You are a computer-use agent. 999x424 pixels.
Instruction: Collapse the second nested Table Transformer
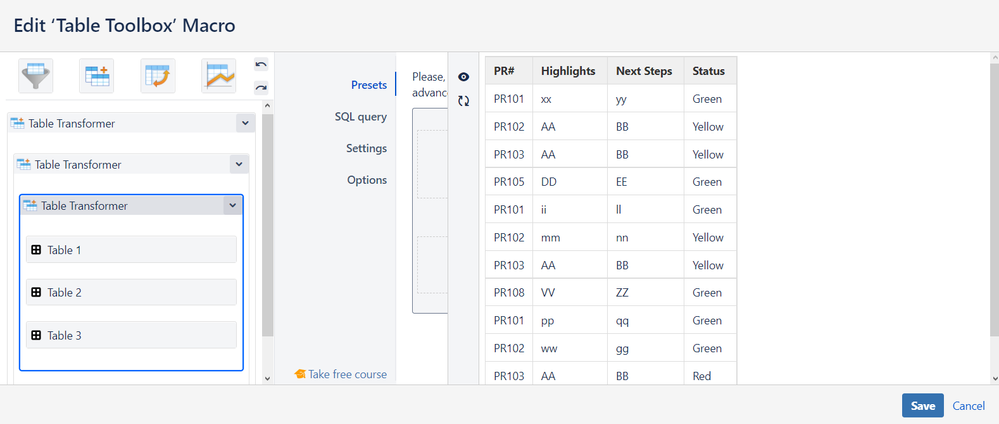tap(237, 164)
